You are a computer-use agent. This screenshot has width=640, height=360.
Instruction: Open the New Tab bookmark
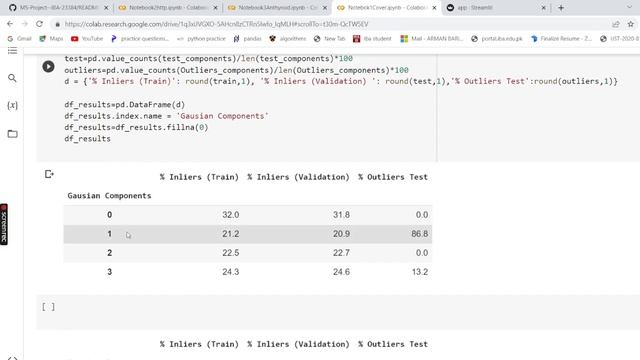[x=329, y=39]
